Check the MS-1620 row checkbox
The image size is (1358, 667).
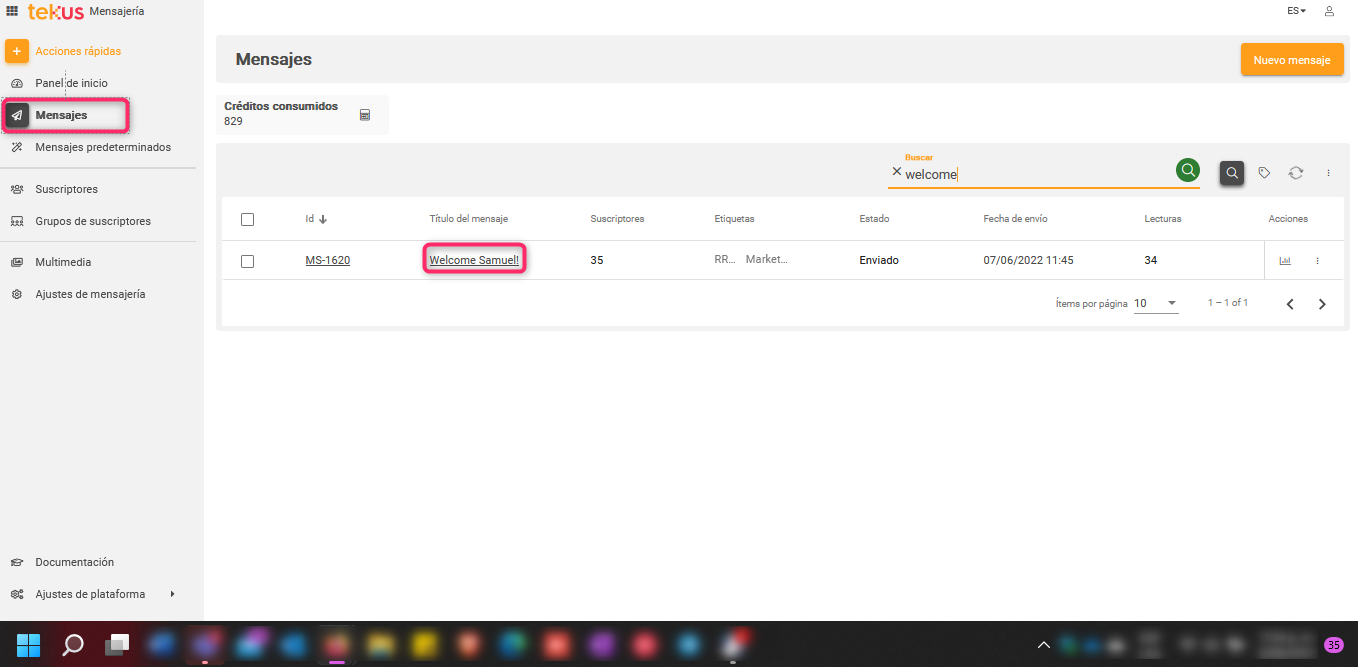tap(248, 261)
